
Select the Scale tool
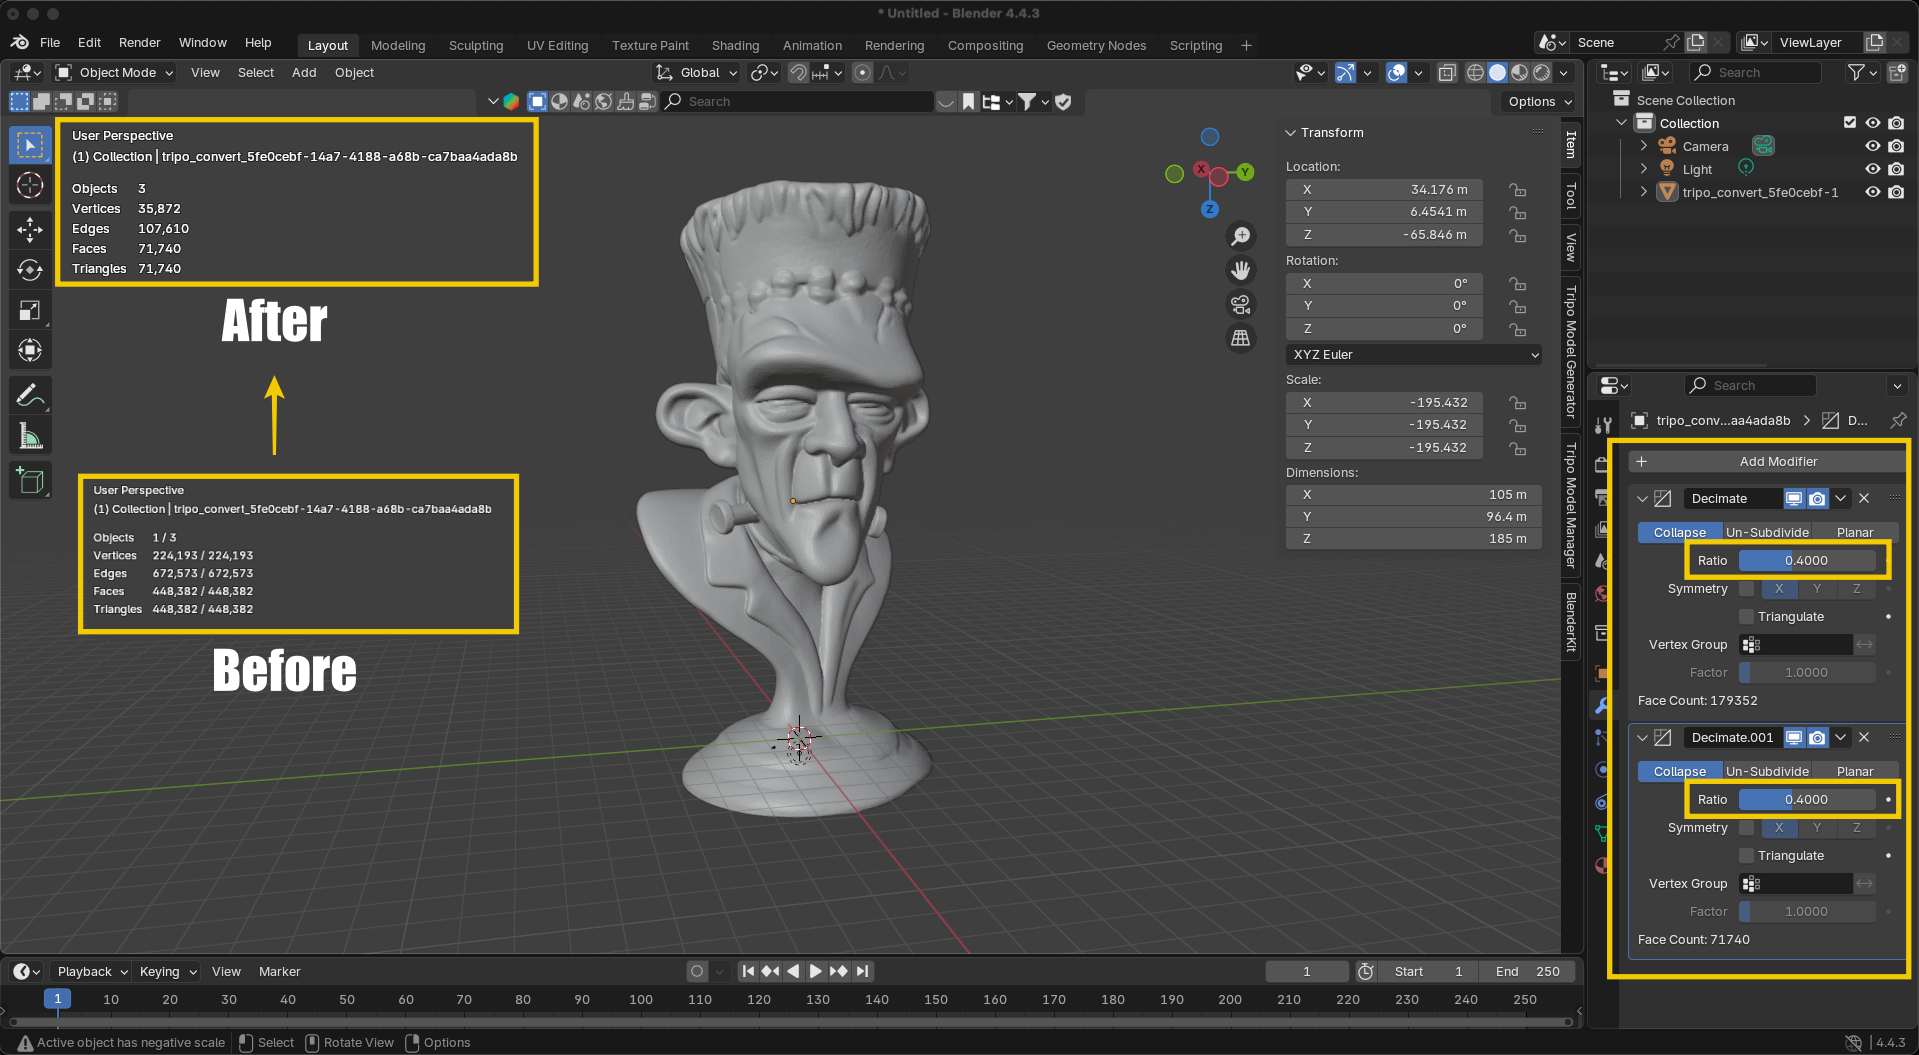pos(30,310)
